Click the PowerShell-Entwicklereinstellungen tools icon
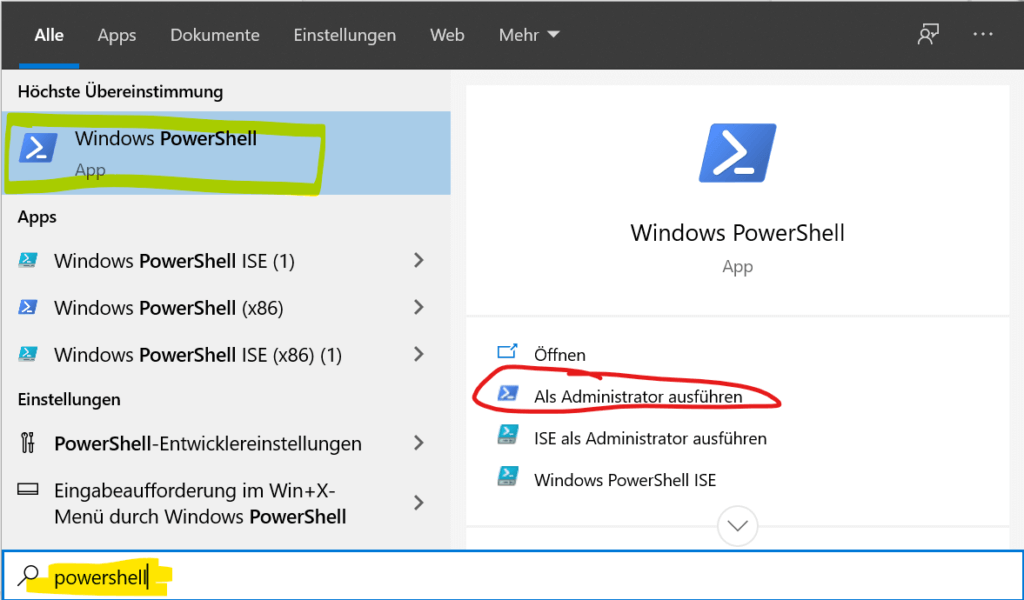The height and width of the screenshot is (600, 1024). (x=27, y=443)
